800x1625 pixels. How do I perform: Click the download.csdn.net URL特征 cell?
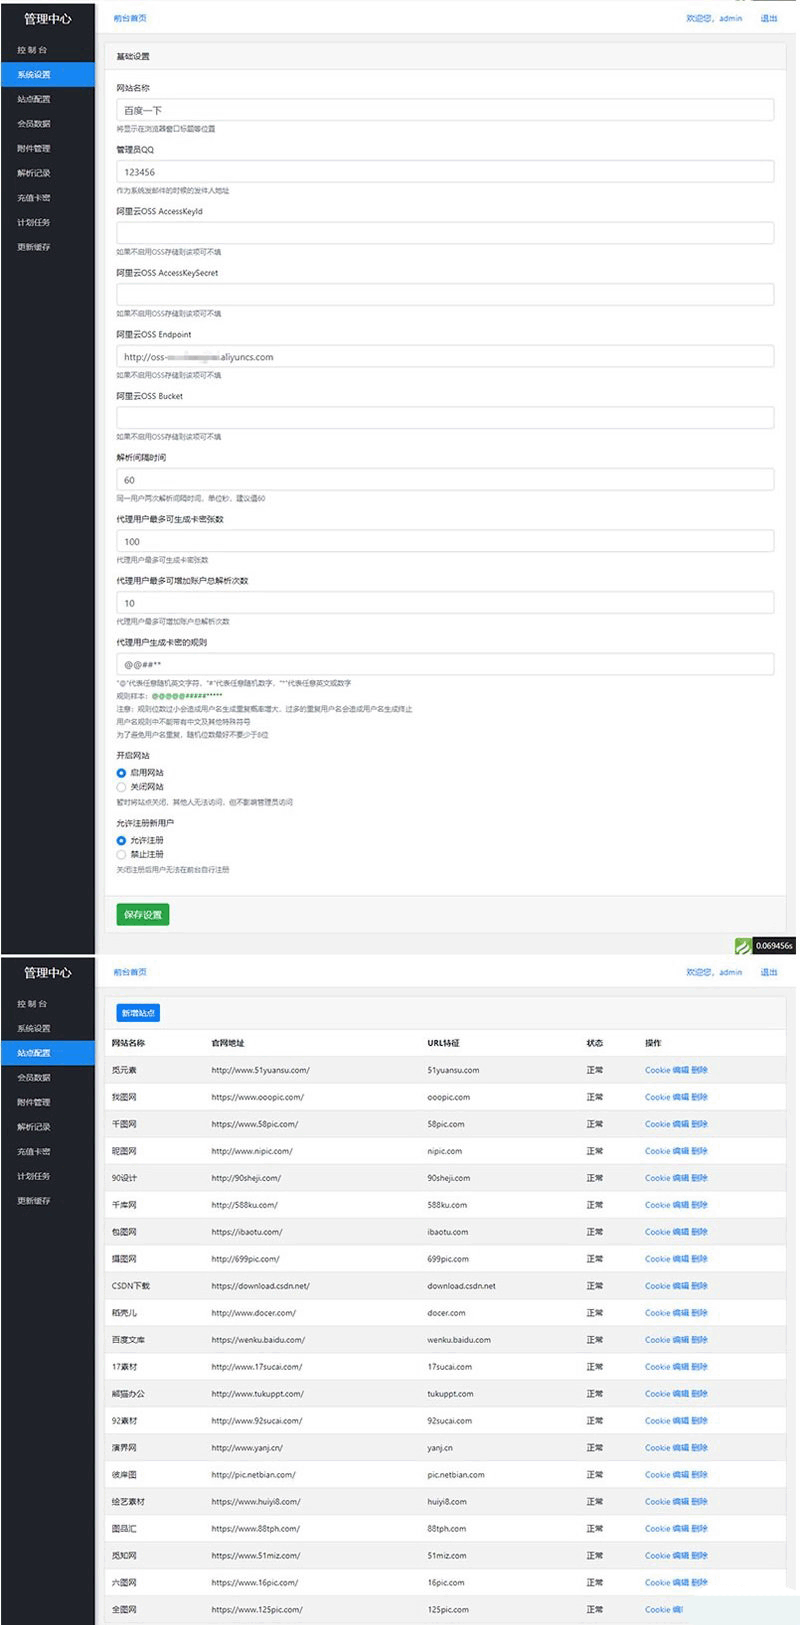coord(461,1286)
